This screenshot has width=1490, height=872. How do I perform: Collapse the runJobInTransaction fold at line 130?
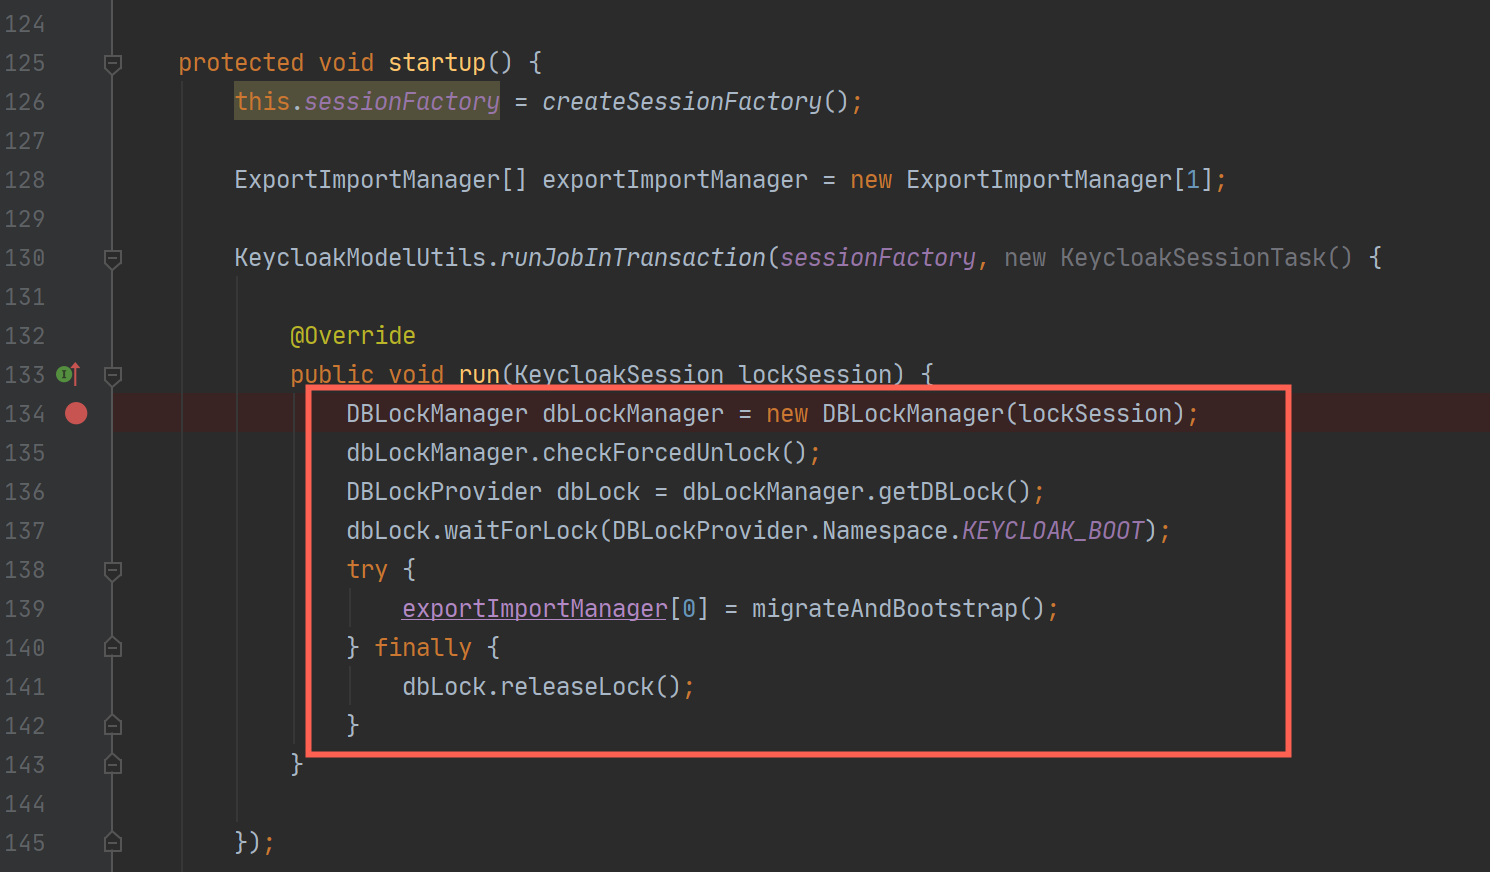[113, 259]
